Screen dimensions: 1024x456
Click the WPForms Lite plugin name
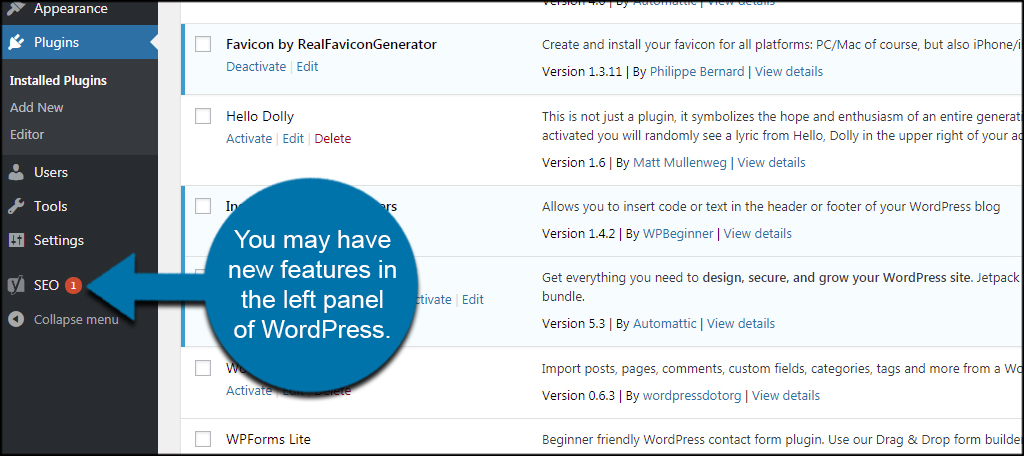[268, 439]
